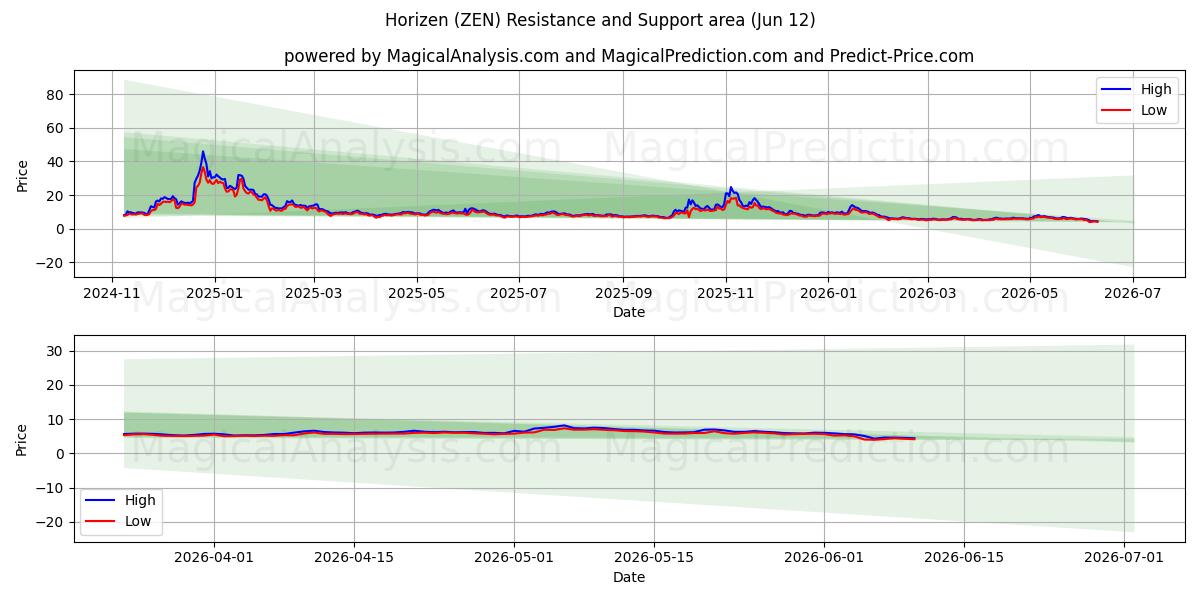The image size is (1200, 600).
Task: Click the bottom chart 'Date' axis label
Action: [x=629, y=578]
